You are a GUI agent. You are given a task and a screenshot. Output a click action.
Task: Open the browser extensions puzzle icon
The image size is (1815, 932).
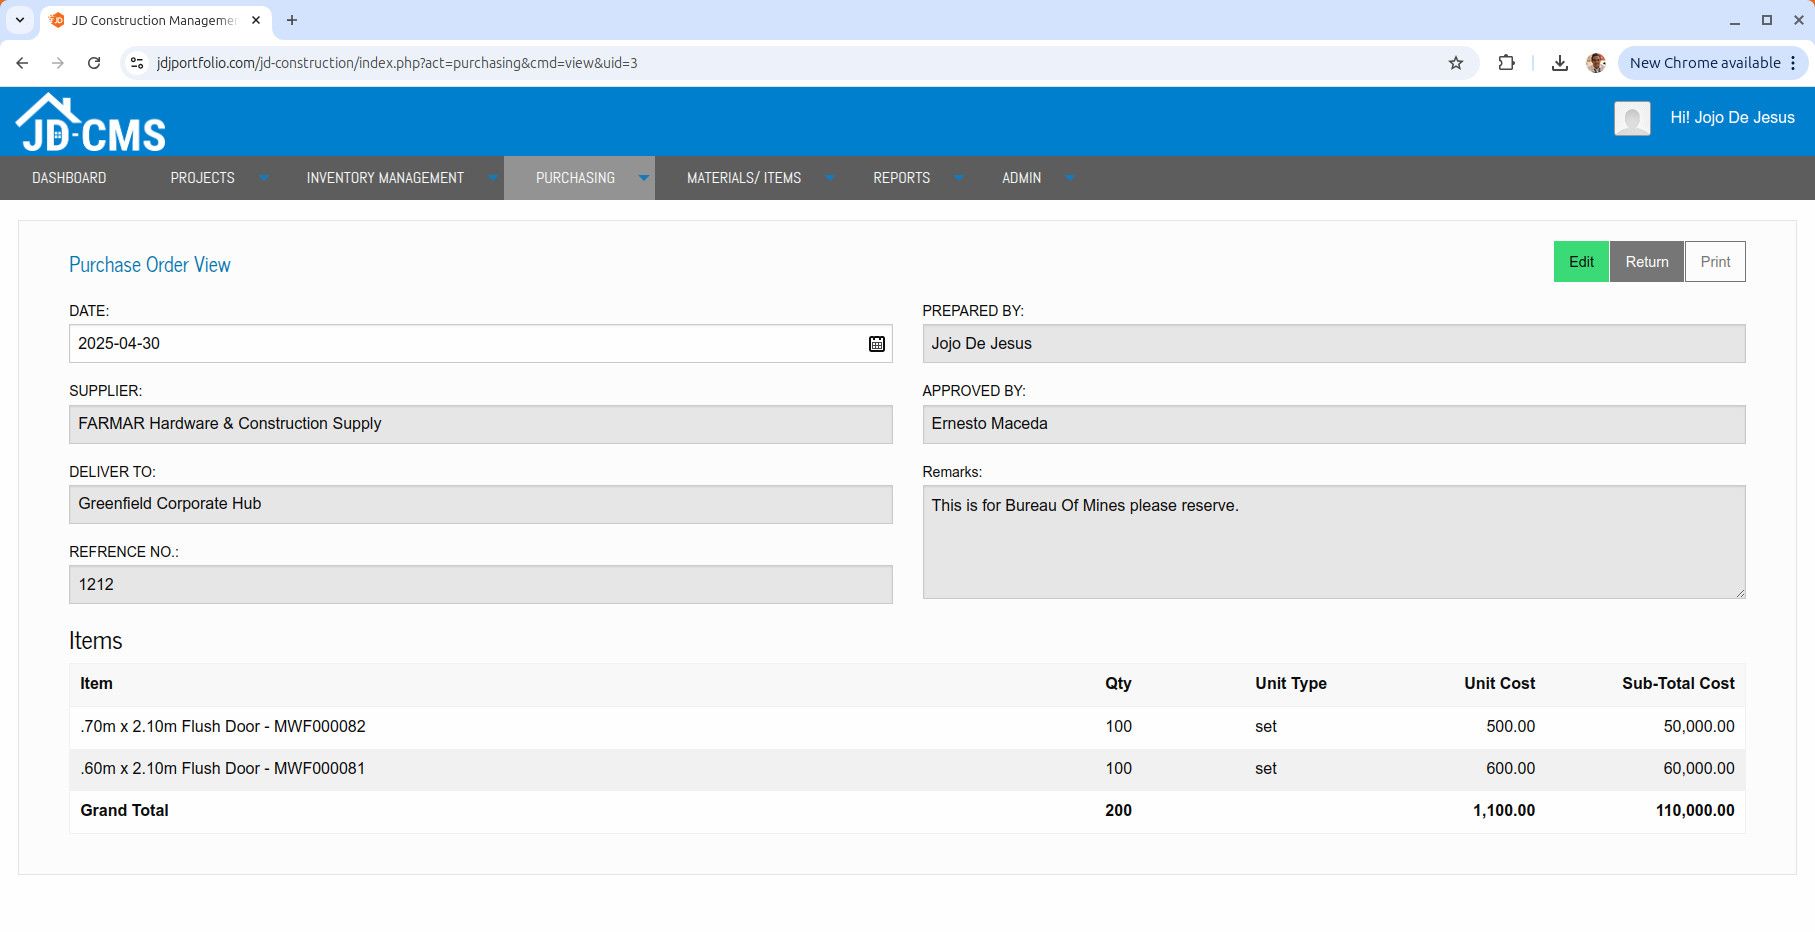click(1506, 63)
